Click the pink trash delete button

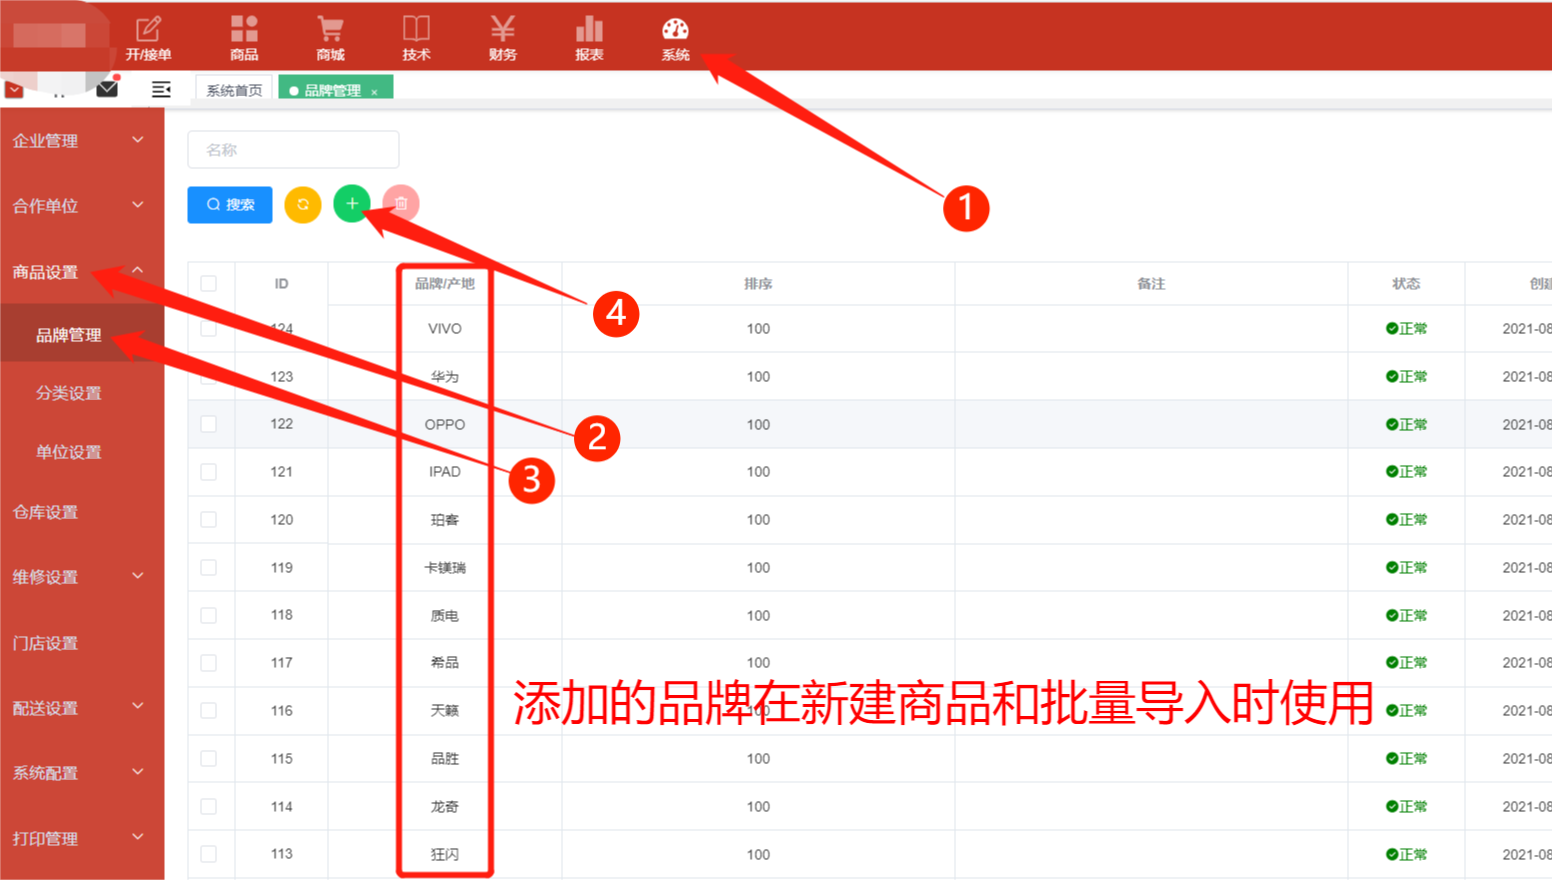tap(401, 204)
